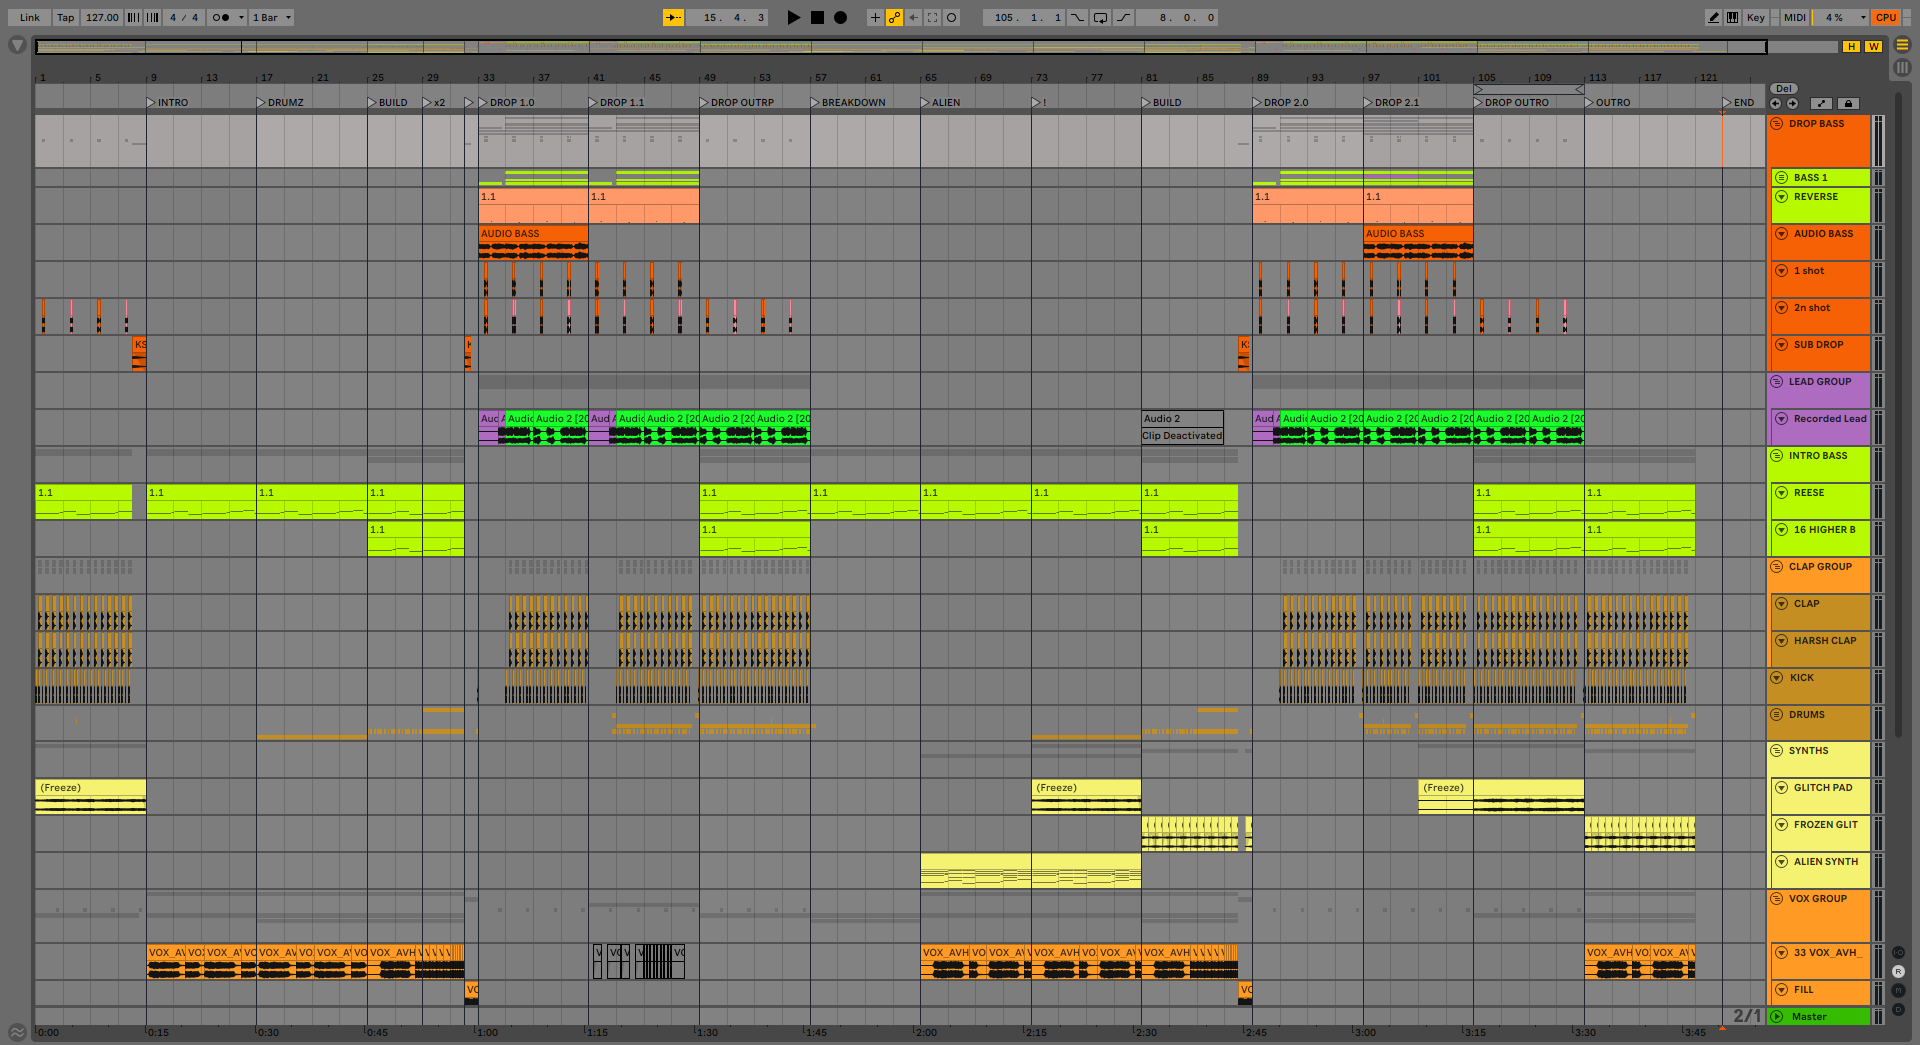The image size is (1920, 1045).
Task: Click Next Locator arrow button
Action: tap(1792, 103)
